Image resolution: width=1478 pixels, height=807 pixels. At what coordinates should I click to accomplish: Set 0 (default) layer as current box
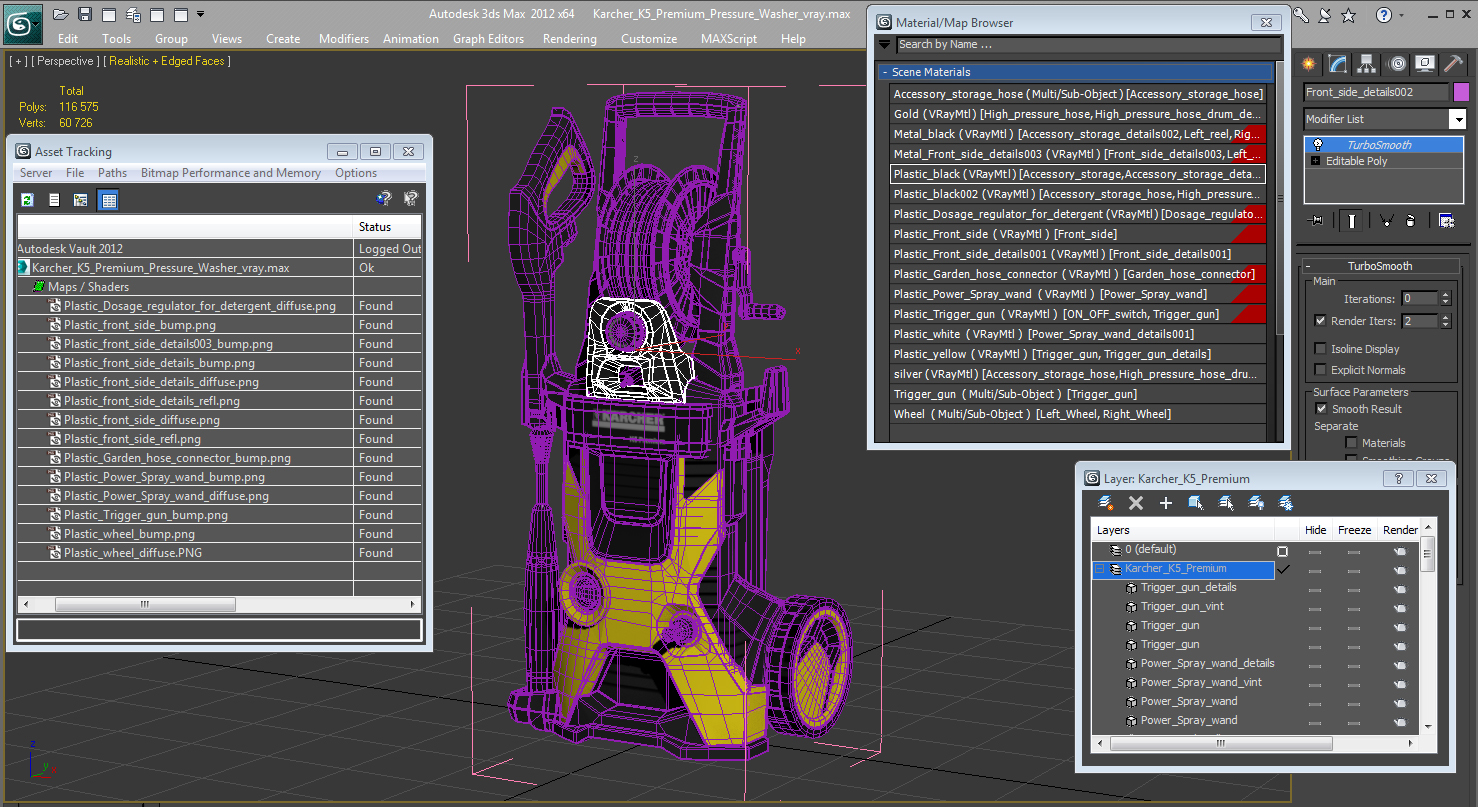1282,551
